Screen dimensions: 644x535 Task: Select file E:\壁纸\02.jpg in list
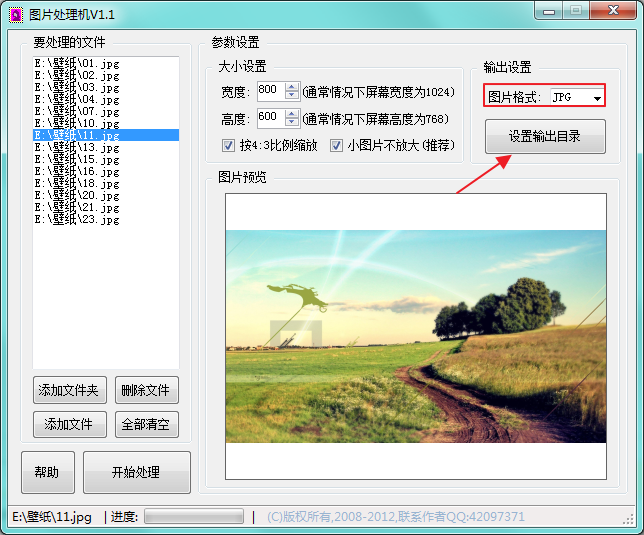[x=106, y=75]
